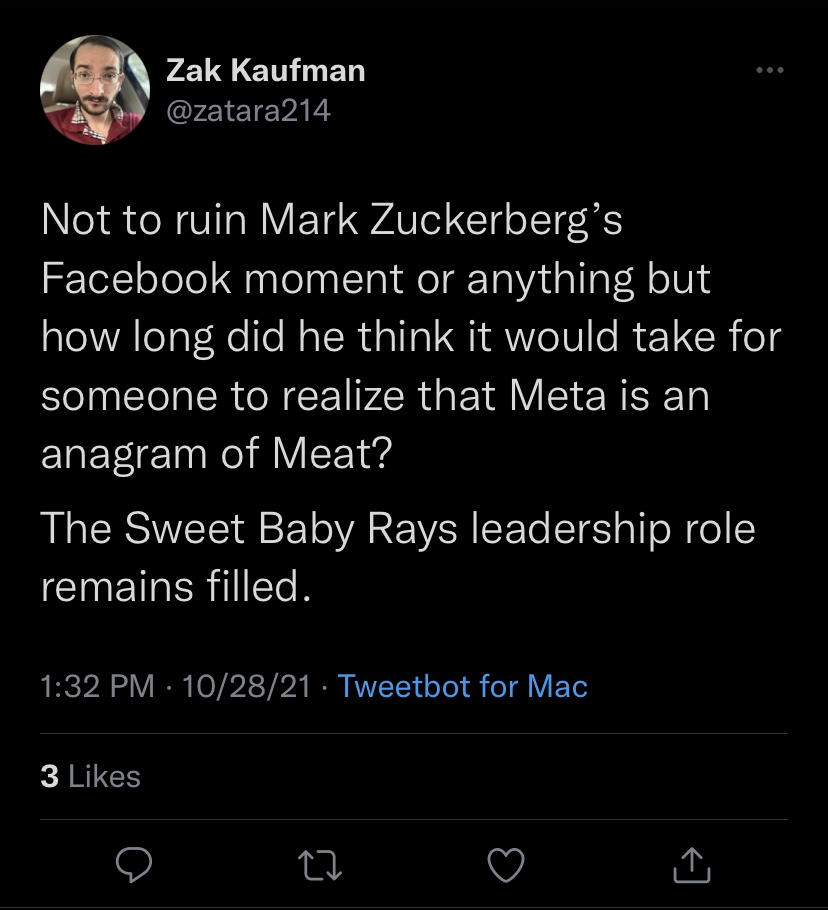828x910 pixels.
Task: Open Zak Kaufman's profile picture
Action: click(95, 90)
